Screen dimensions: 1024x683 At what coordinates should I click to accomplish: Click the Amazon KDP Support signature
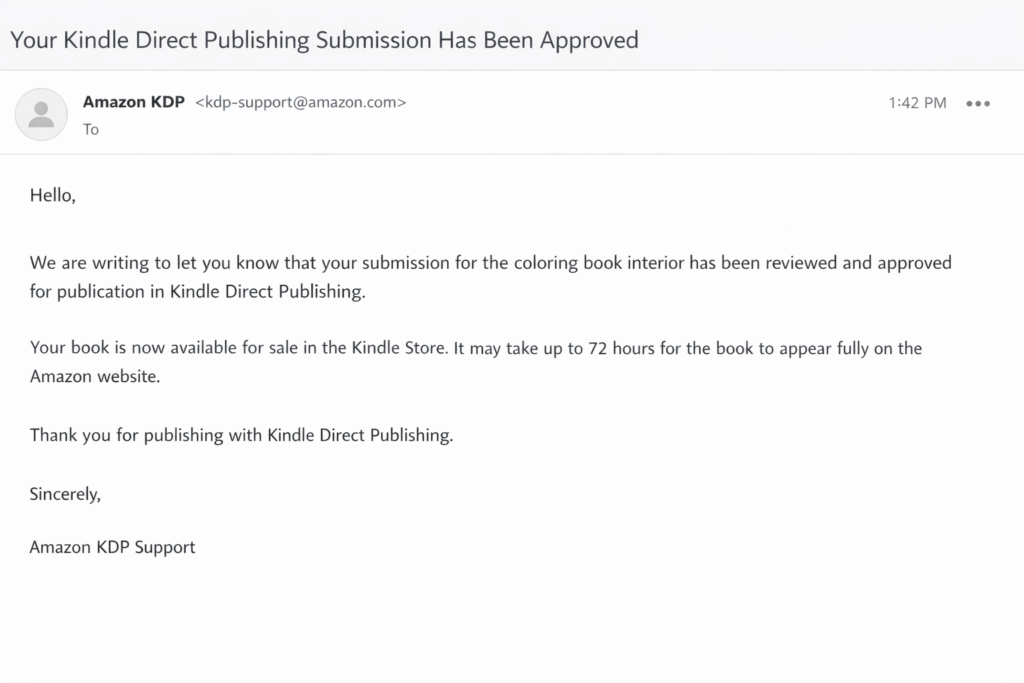pyautogui.click(x=112, y=547)
